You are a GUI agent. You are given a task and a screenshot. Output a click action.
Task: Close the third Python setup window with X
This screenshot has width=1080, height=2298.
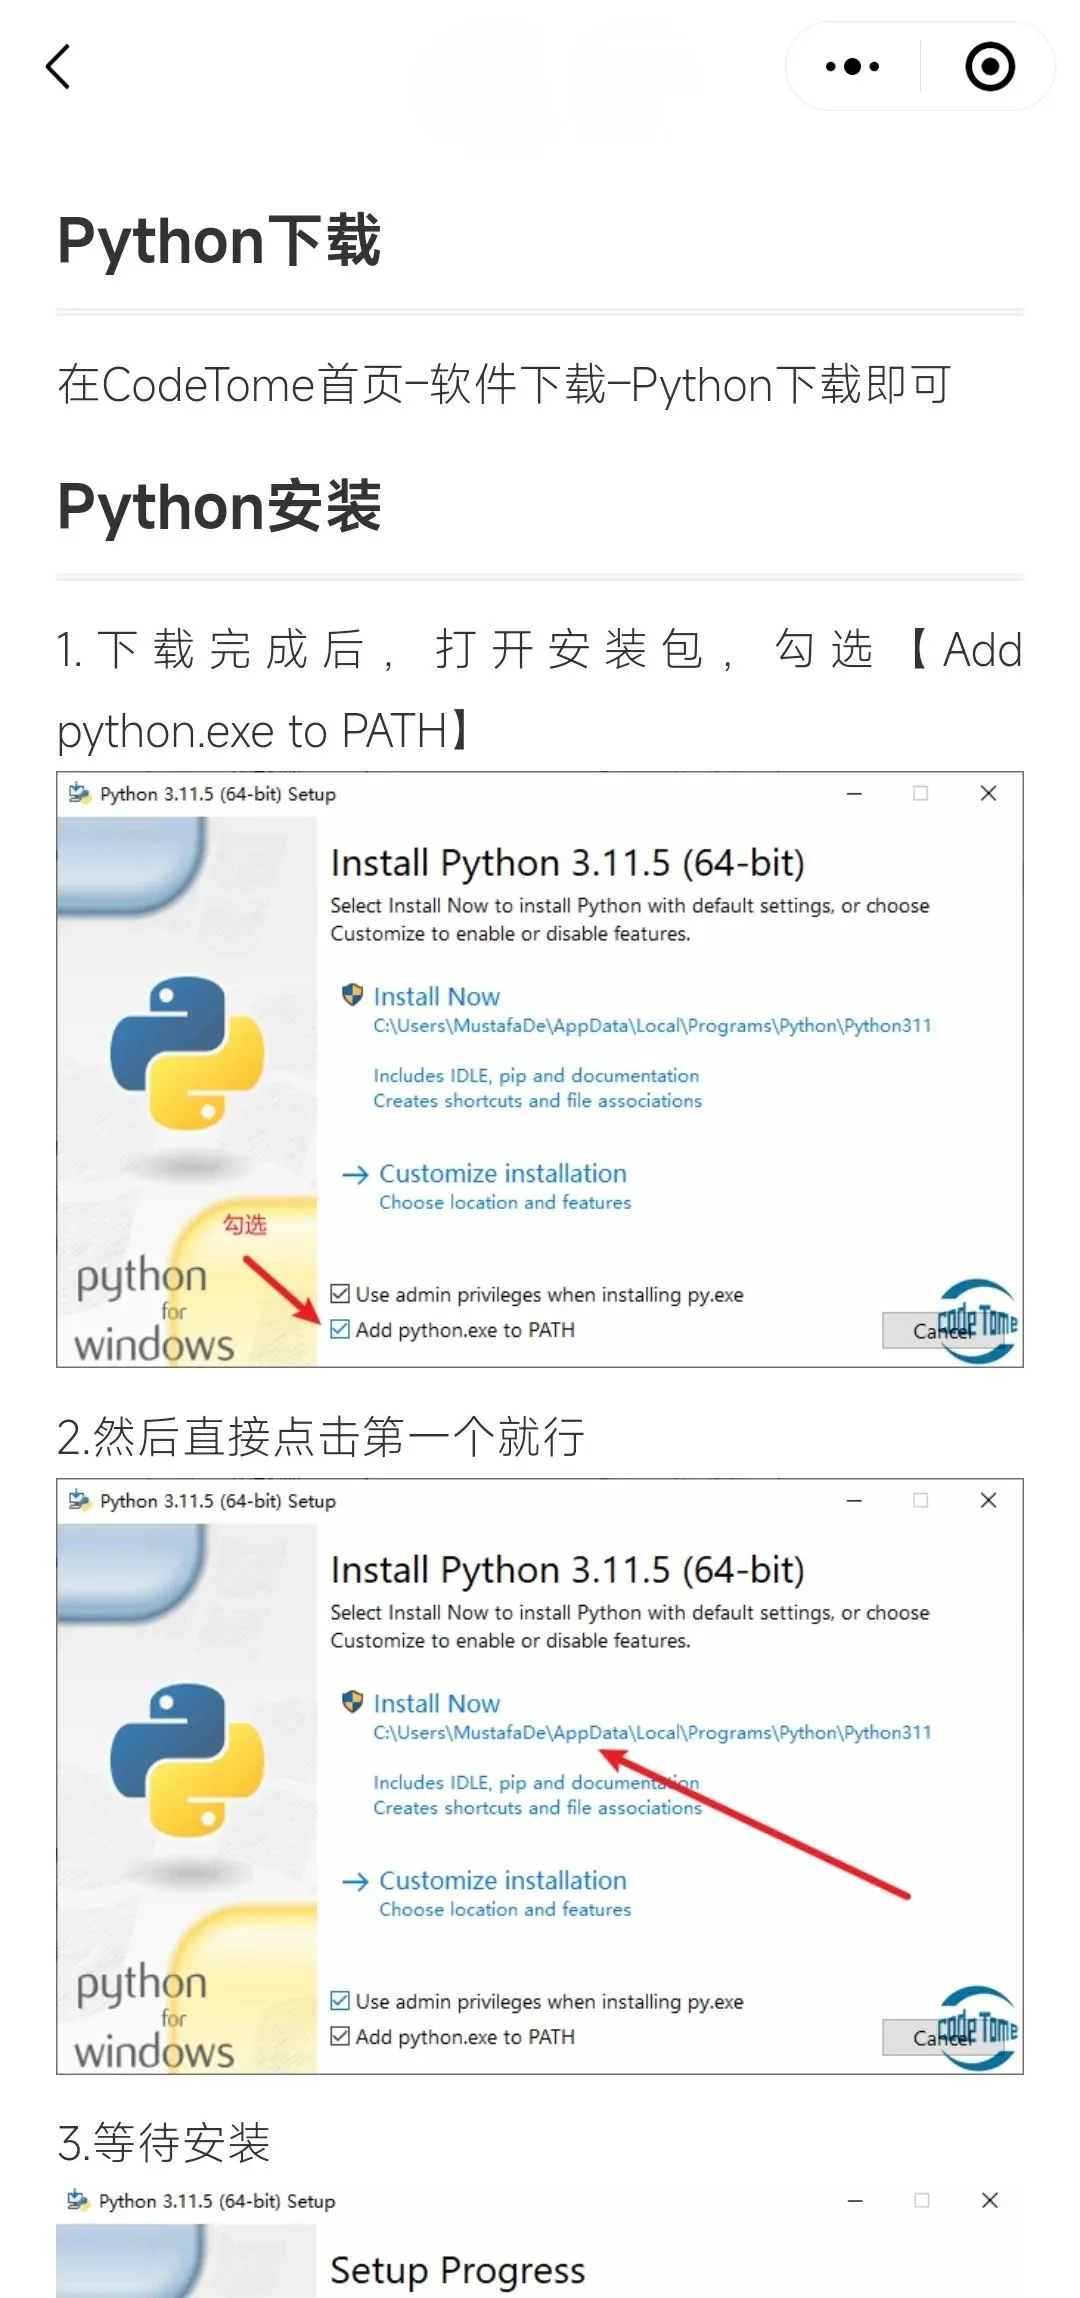(989, 2200)
